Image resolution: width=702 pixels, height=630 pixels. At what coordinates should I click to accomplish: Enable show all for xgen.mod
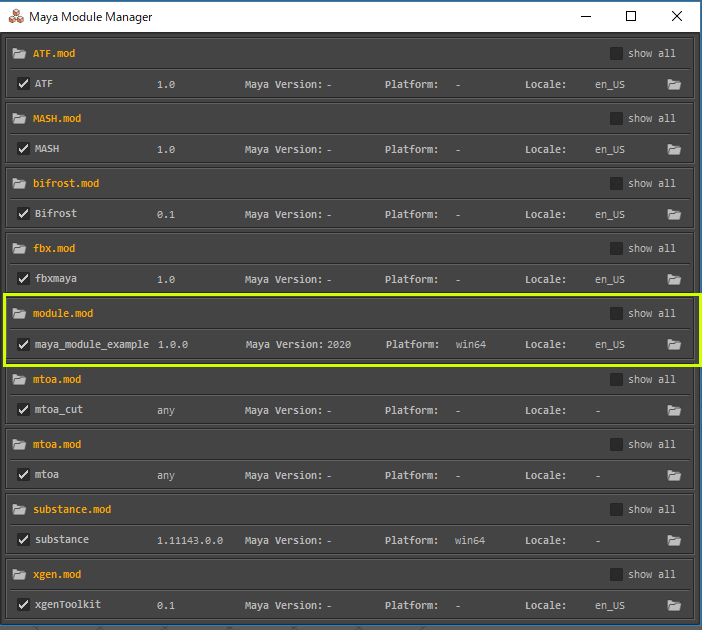[x=617, y=575]
